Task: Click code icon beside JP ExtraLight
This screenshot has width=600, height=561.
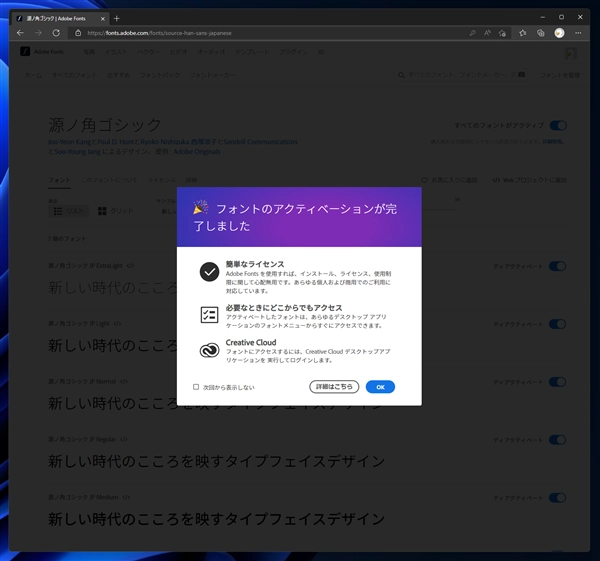Action: tap(130, 266)
